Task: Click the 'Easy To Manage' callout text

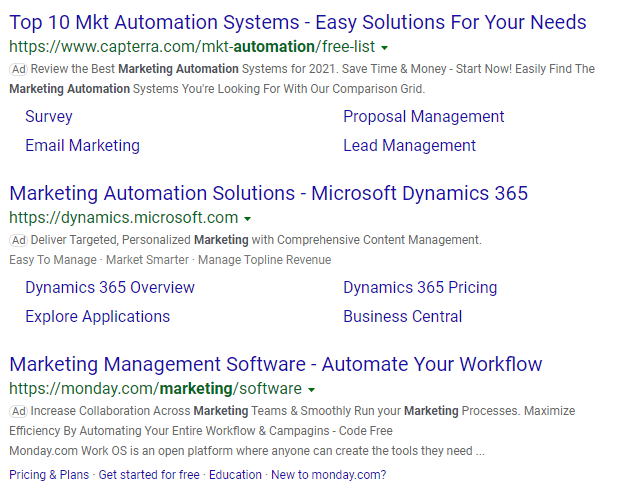Action: click(53, 260)
